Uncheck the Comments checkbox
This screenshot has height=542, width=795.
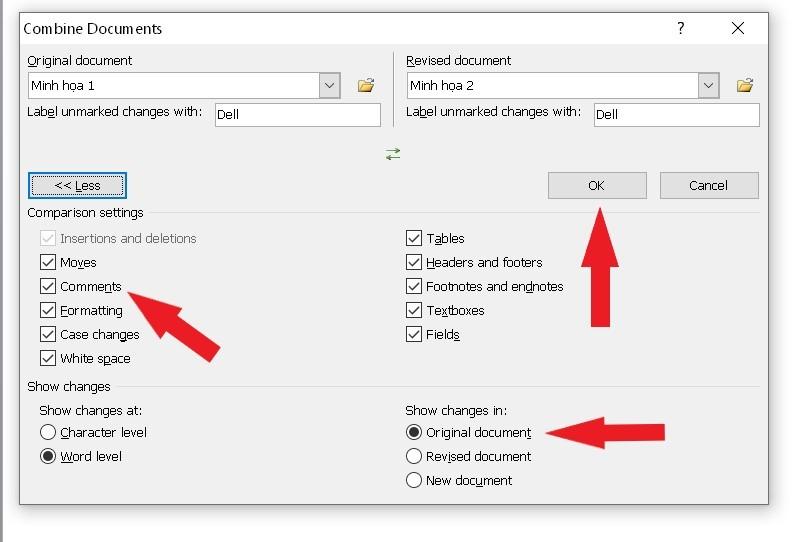pyautogui.click(x=48, y=287)
